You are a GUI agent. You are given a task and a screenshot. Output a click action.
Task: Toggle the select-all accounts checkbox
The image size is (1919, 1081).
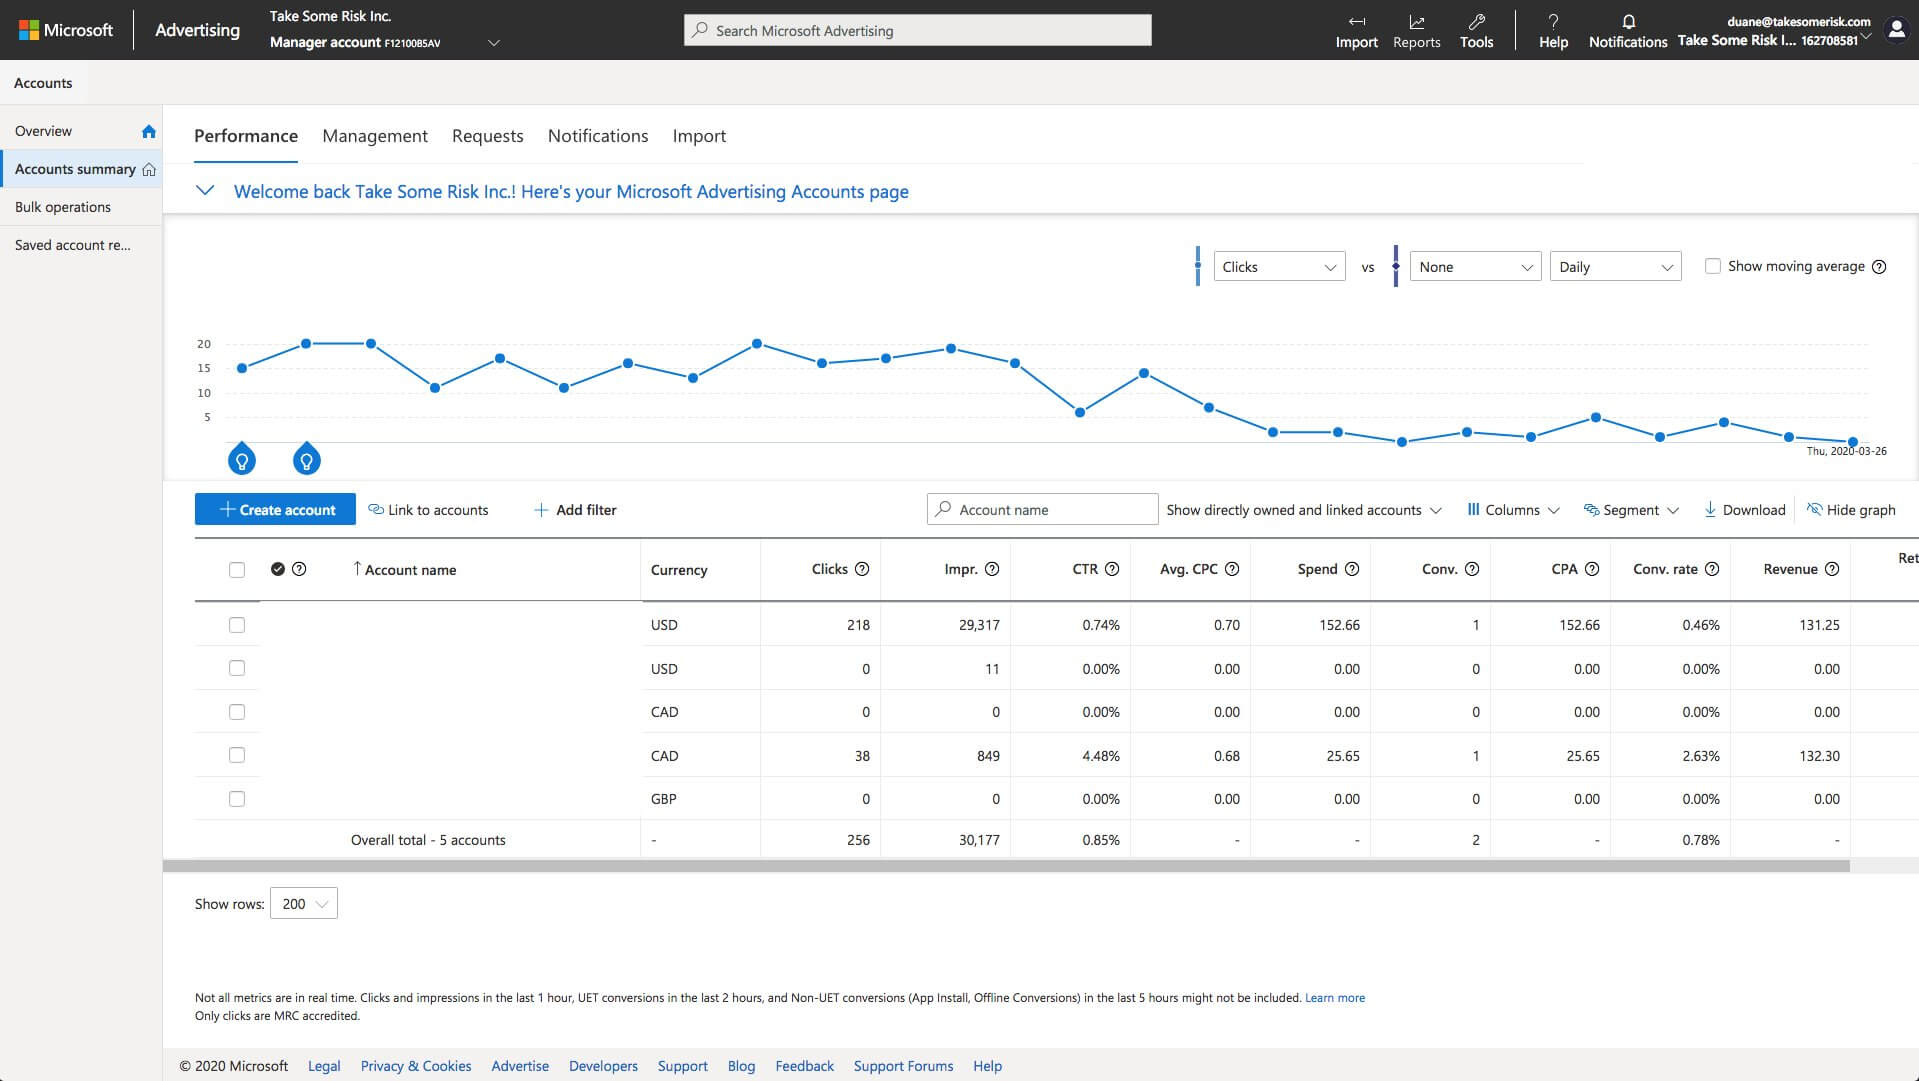(x=237, y=570)
